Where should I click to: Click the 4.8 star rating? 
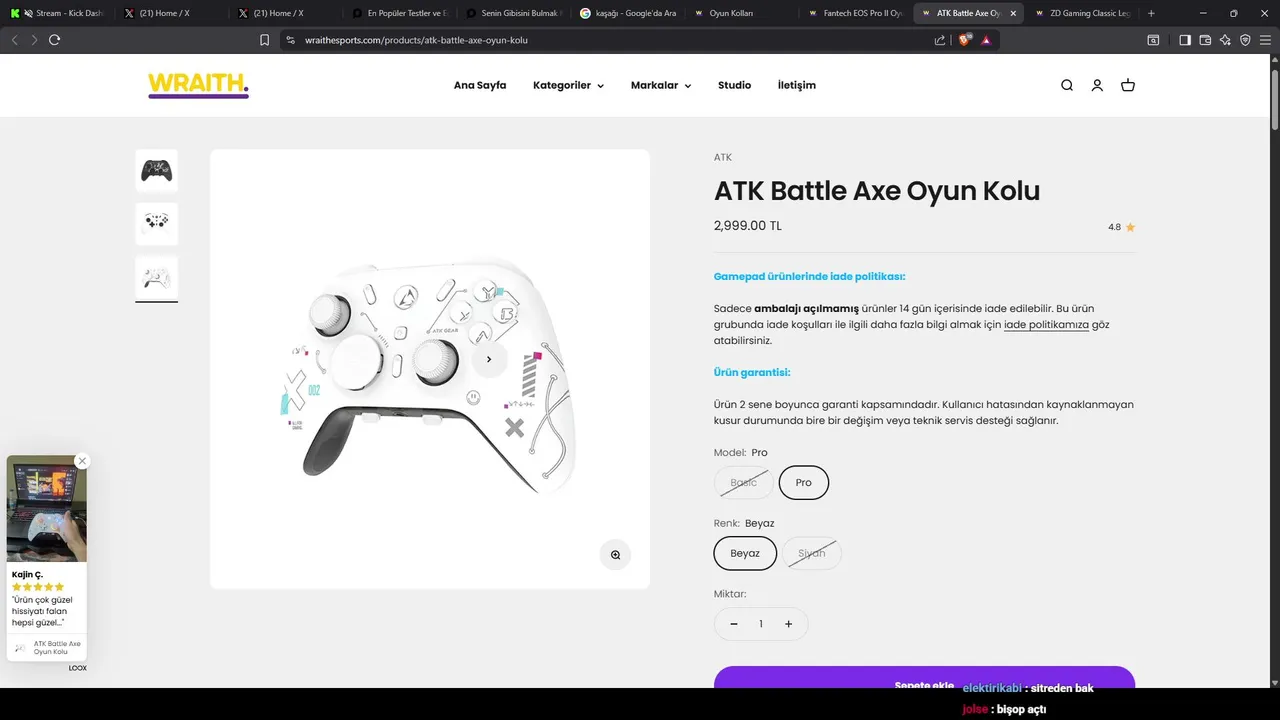[x=1121, y=227]
